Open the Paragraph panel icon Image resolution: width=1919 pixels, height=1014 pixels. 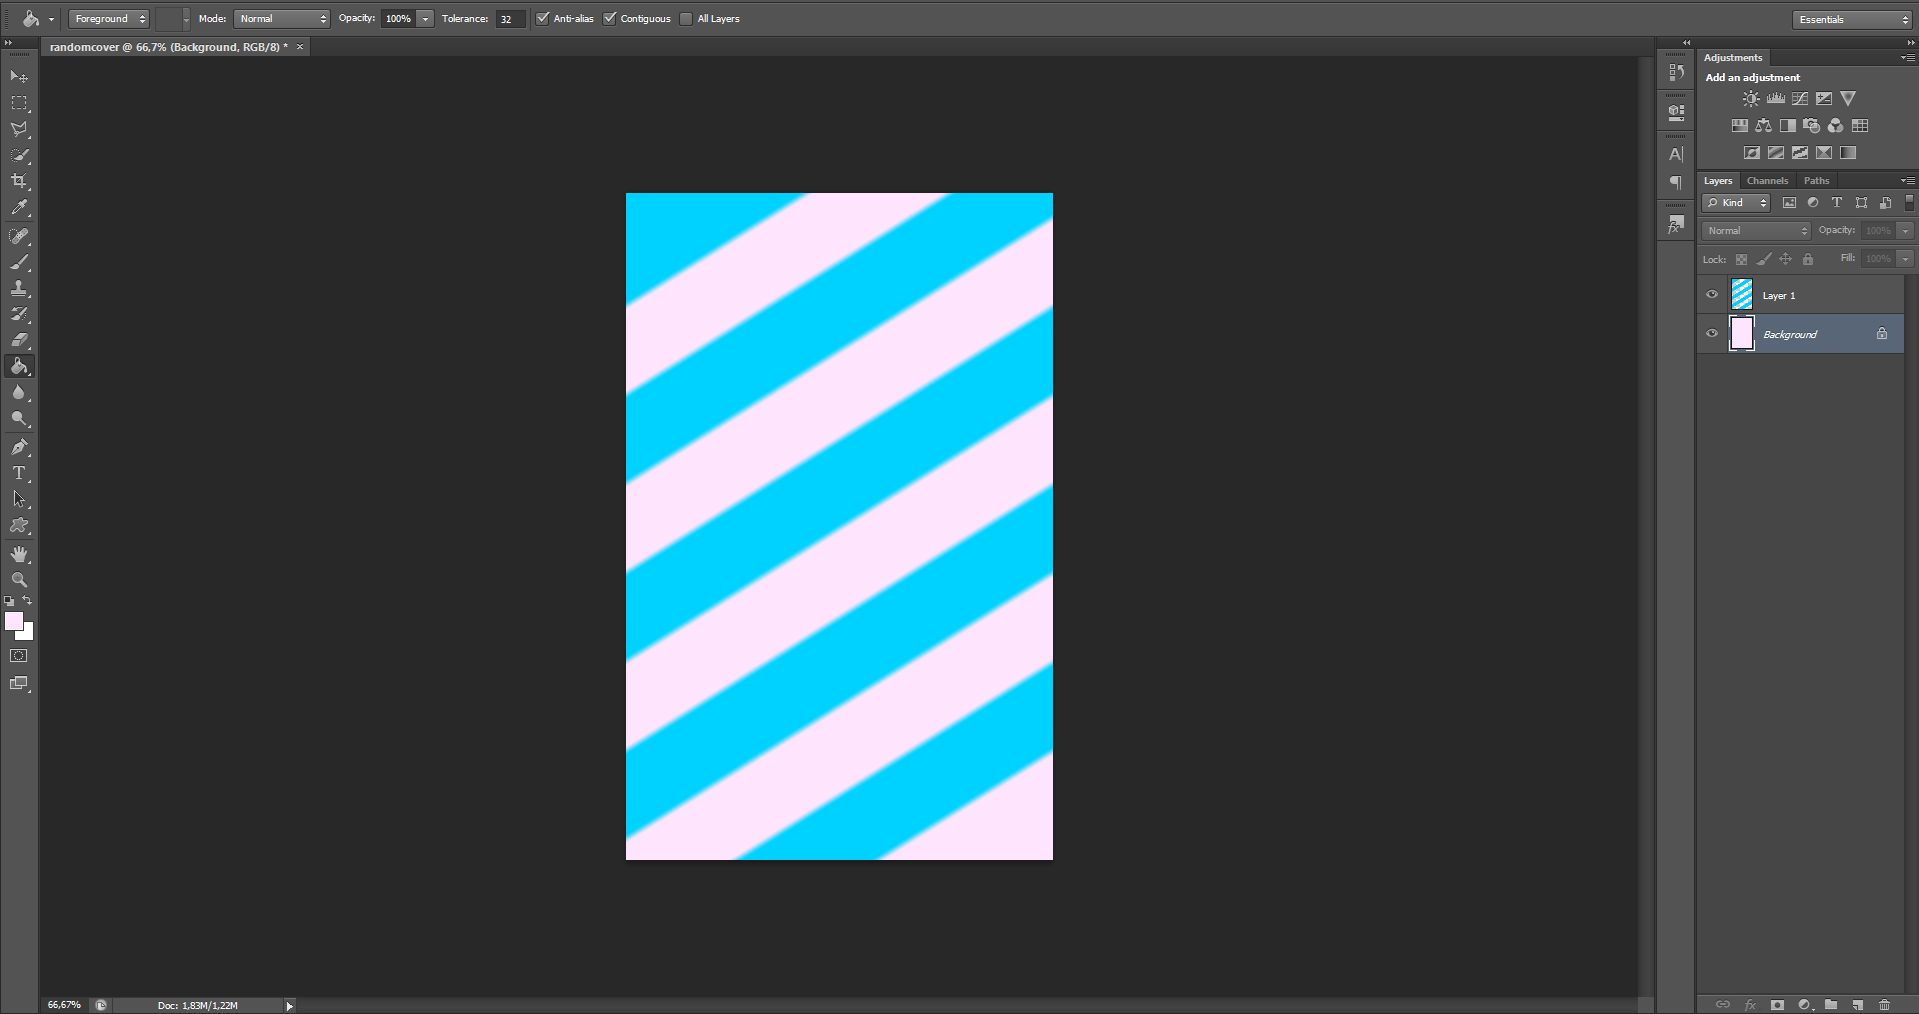(1677, 183)
